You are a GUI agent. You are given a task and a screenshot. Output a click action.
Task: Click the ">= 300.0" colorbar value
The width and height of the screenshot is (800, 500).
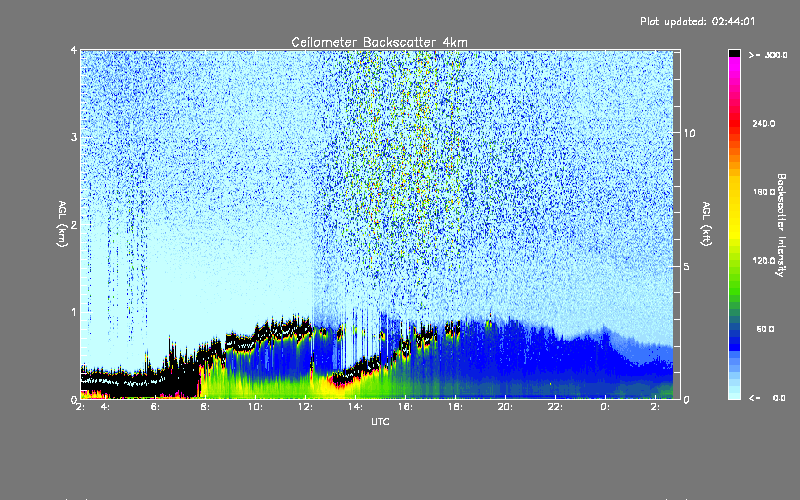coord(768,55)
